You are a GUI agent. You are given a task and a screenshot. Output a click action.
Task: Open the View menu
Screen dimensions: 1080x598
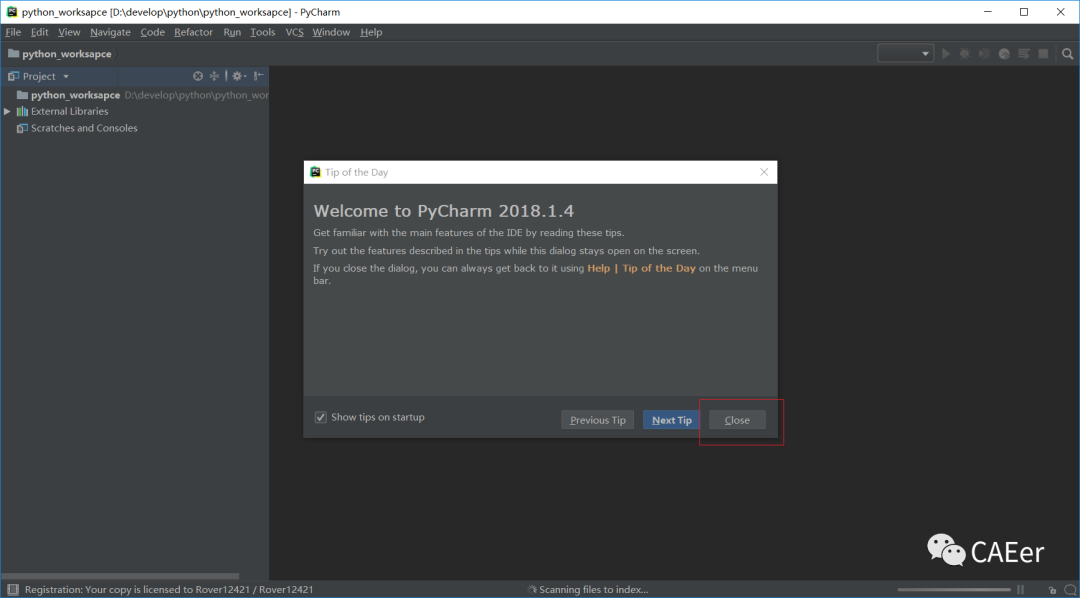click(69, 32)
